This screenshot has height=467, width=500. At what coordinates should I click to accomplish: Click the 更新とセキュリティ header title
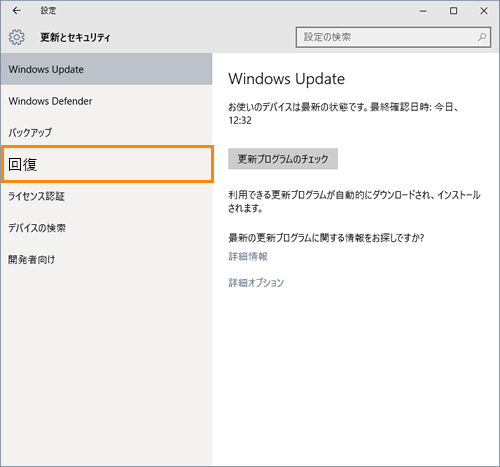pos(75,37)
